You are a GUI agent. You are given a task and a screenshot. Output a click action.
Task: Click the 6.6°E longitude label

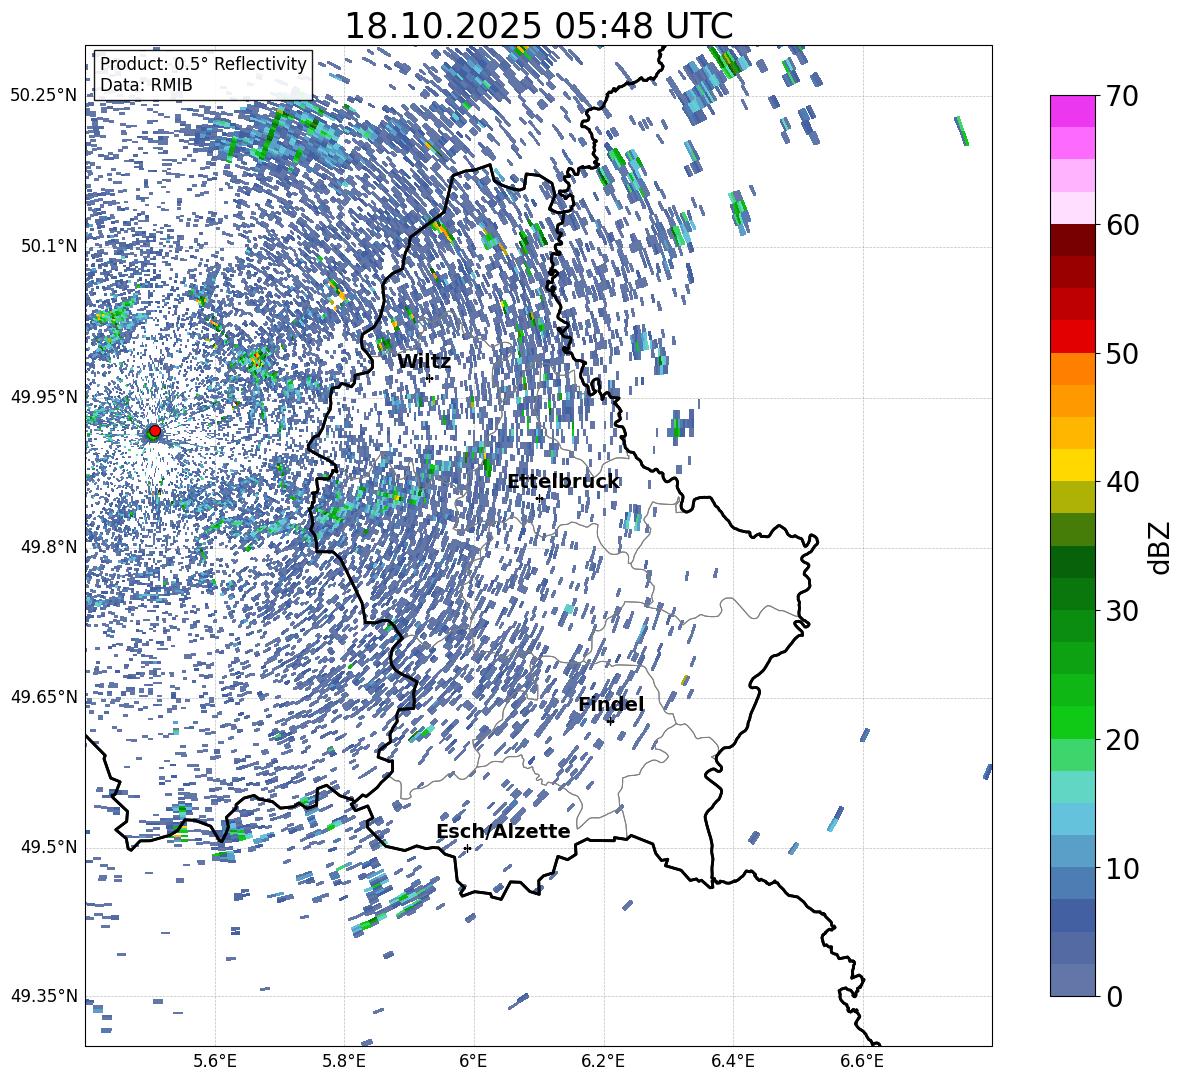[x=862, y=1061]
